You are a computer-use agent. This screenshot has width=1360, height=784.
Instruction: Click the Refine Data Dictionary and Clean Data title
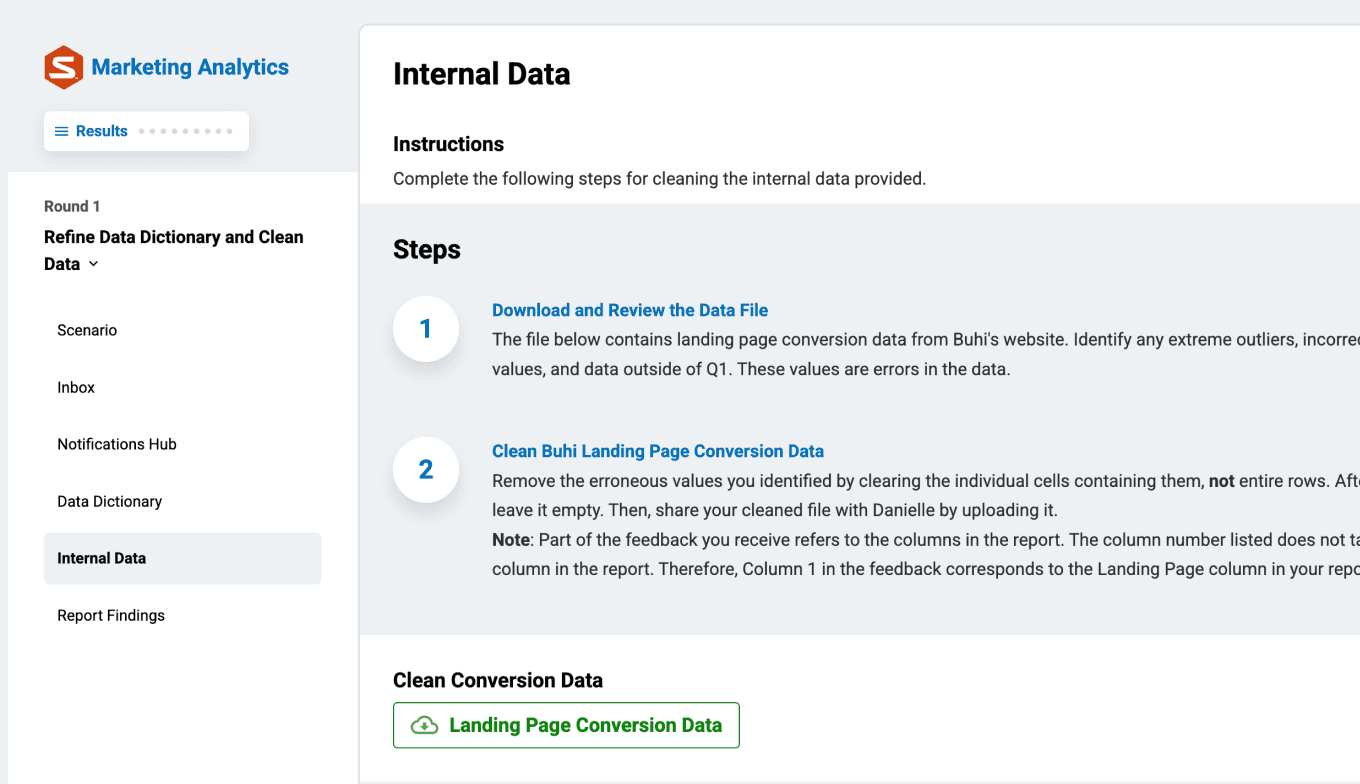coord(173,237)
